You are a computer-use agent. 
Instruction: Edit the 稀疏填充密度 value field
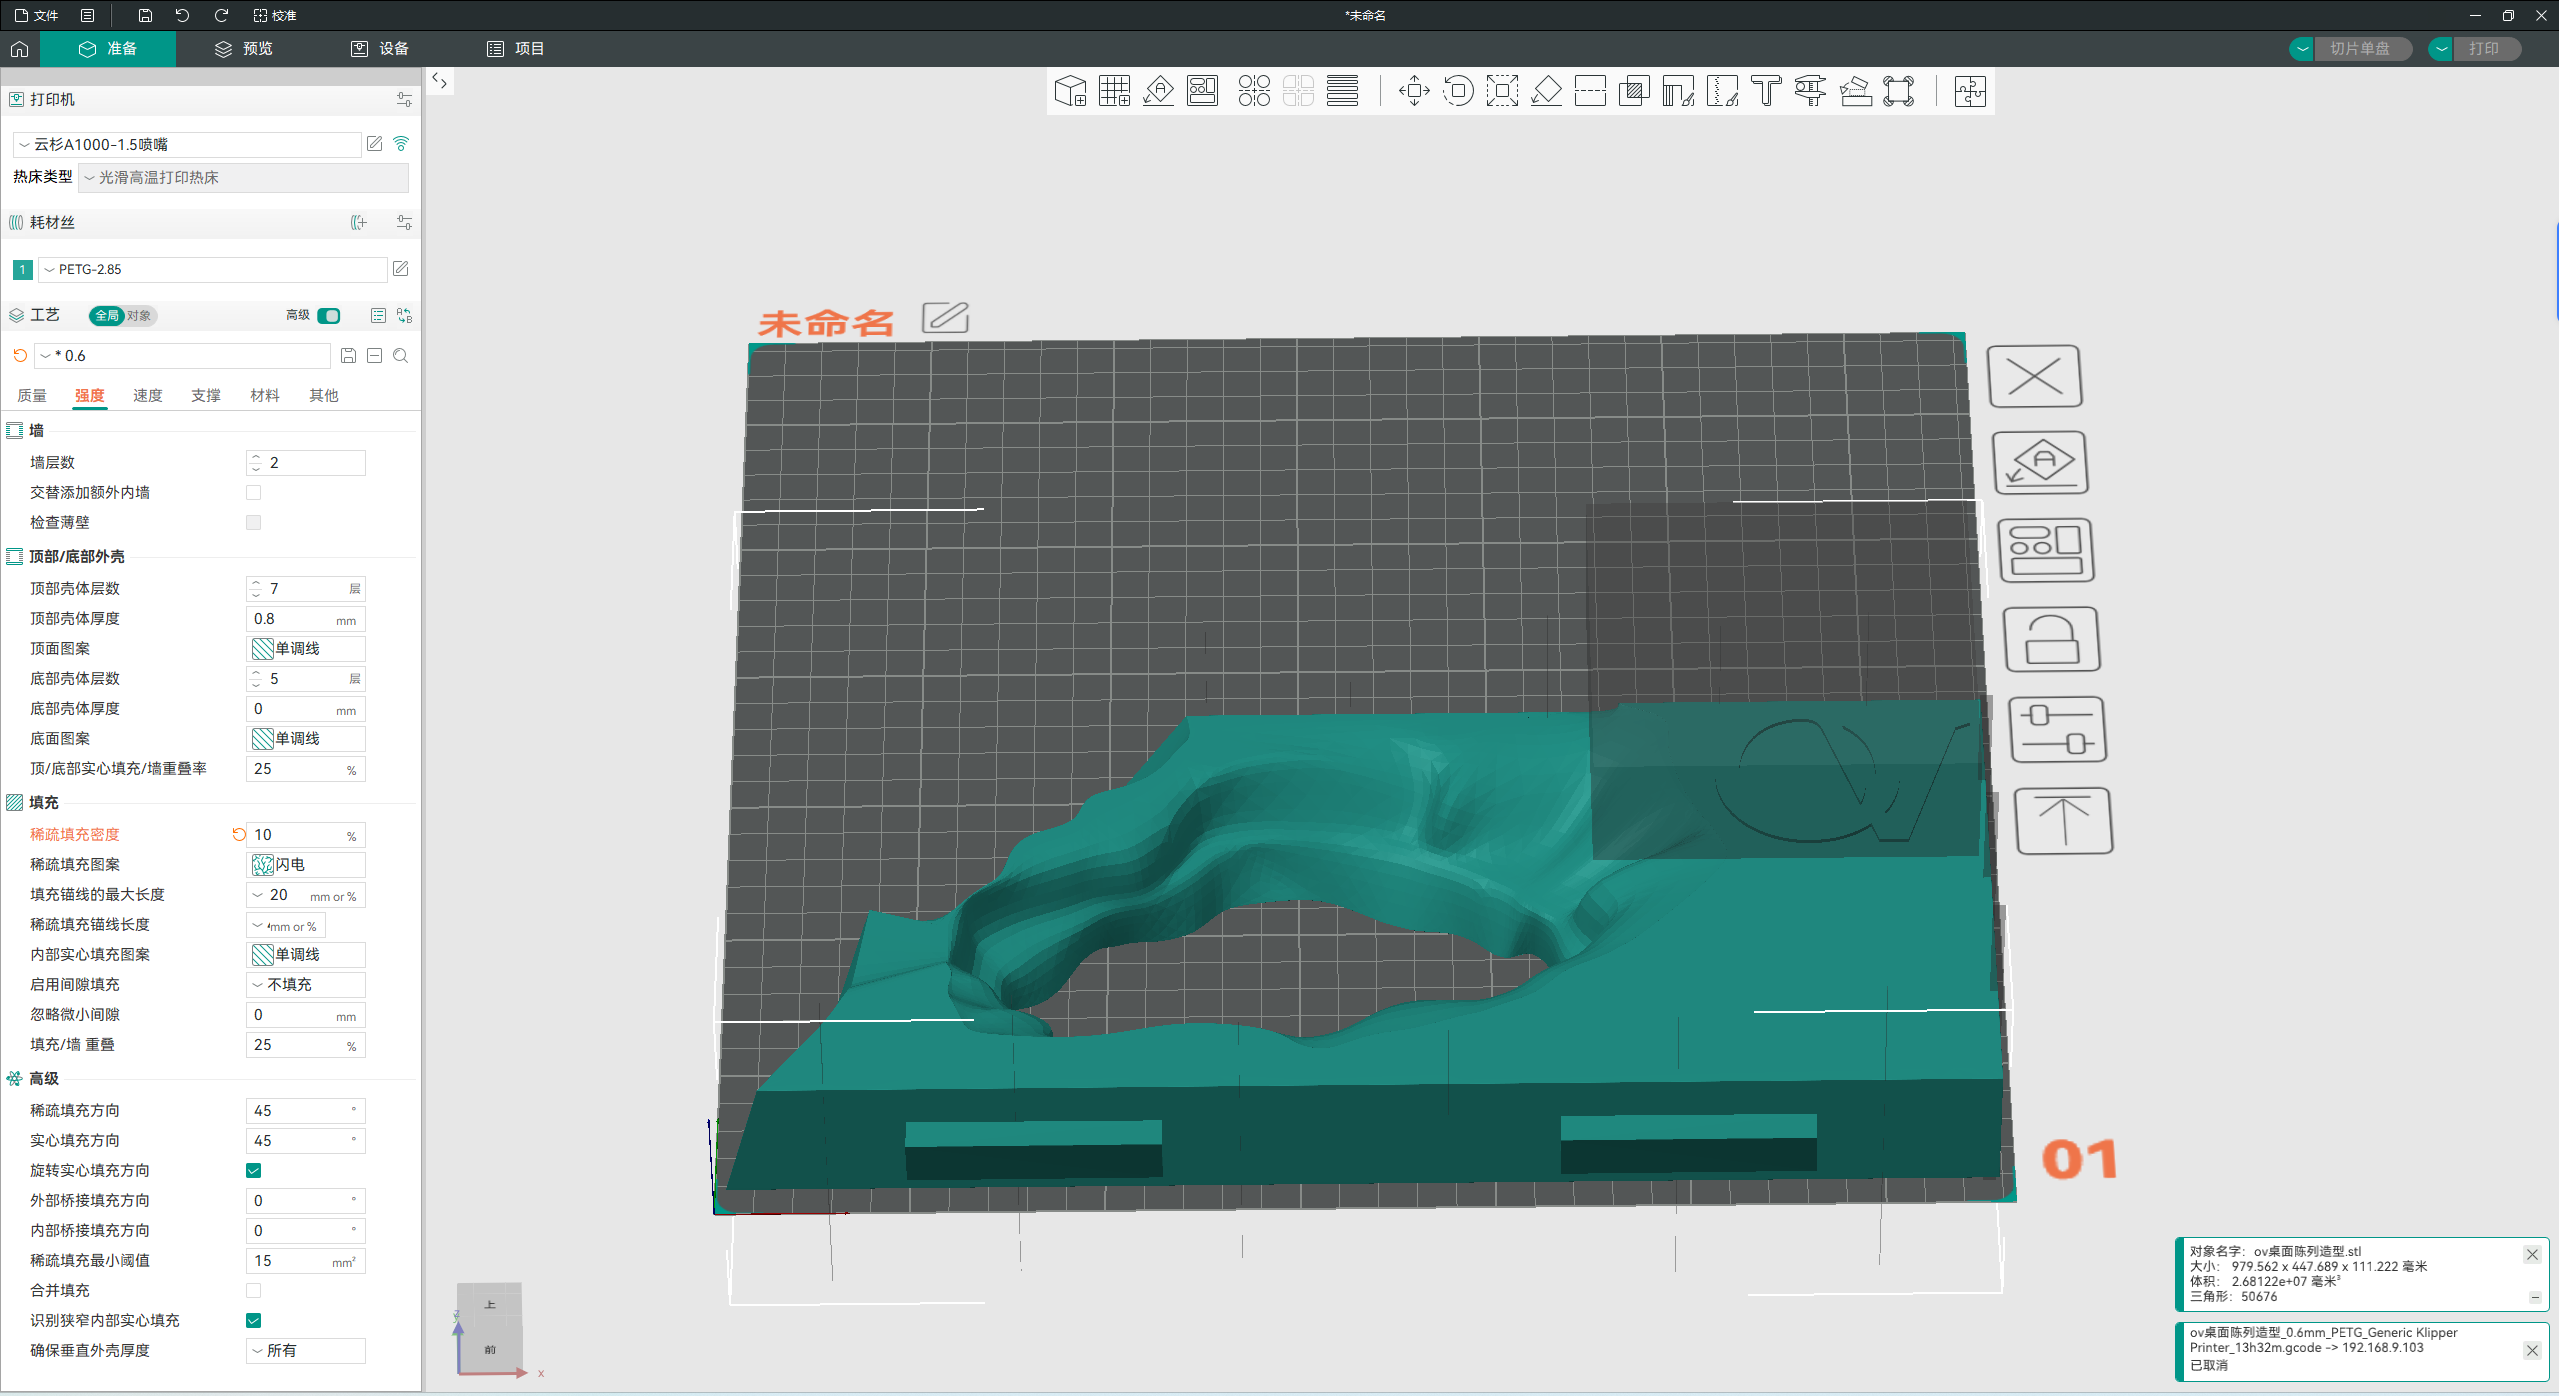coord(300,834)
